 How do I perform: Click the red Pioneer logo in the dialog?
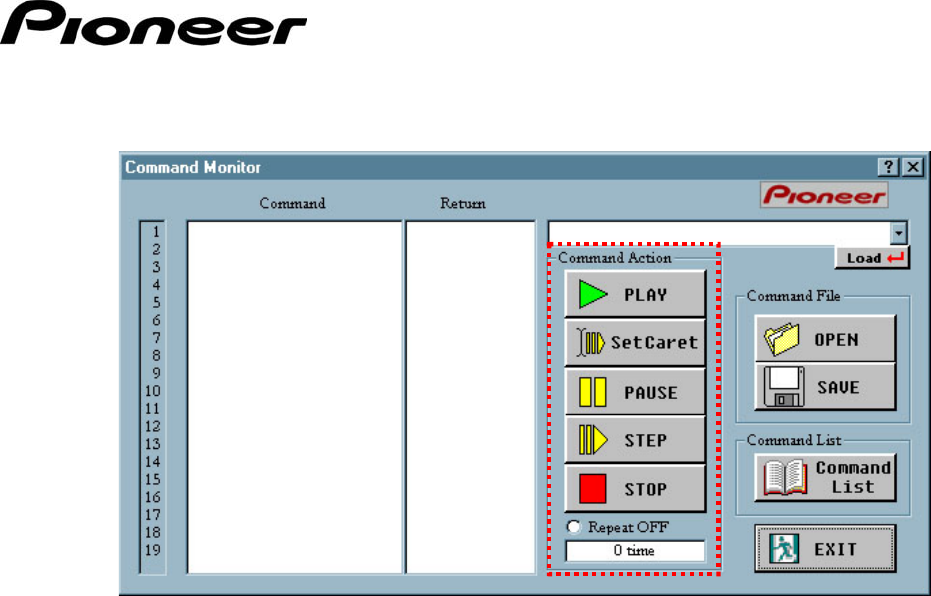click(x=824, y=195)
